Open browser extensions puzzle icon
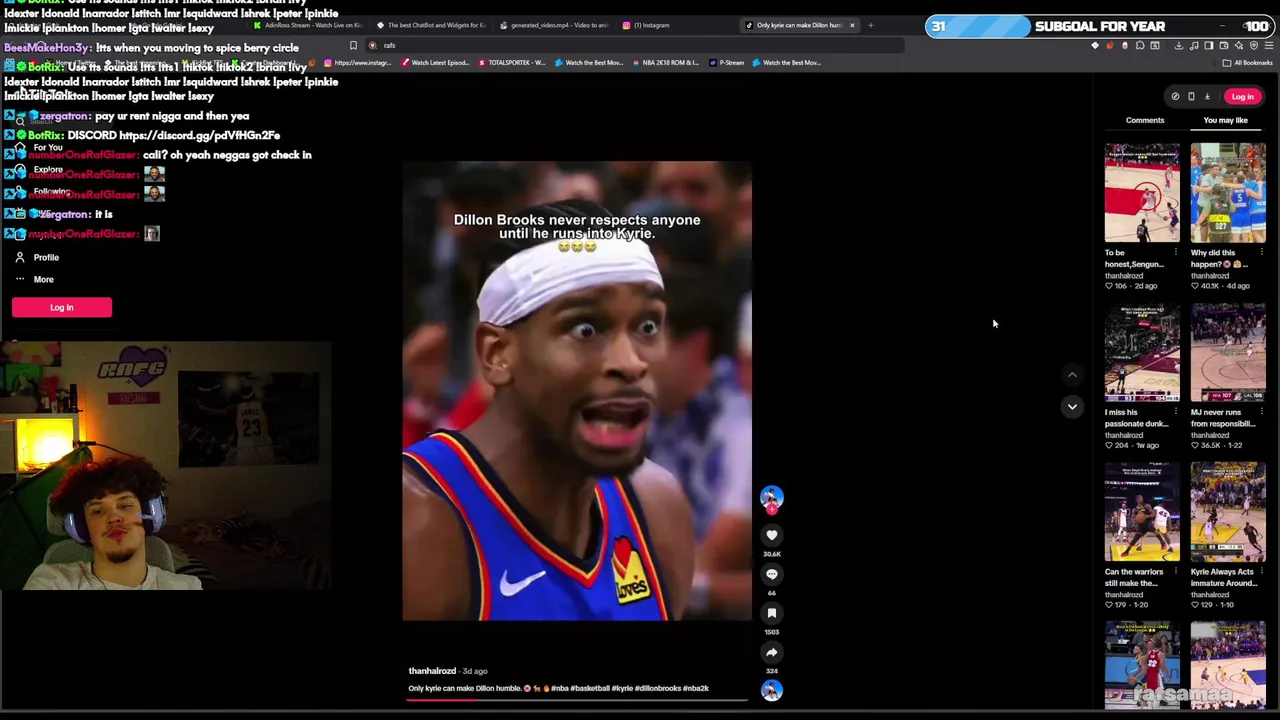 (x=1140, y=45)
